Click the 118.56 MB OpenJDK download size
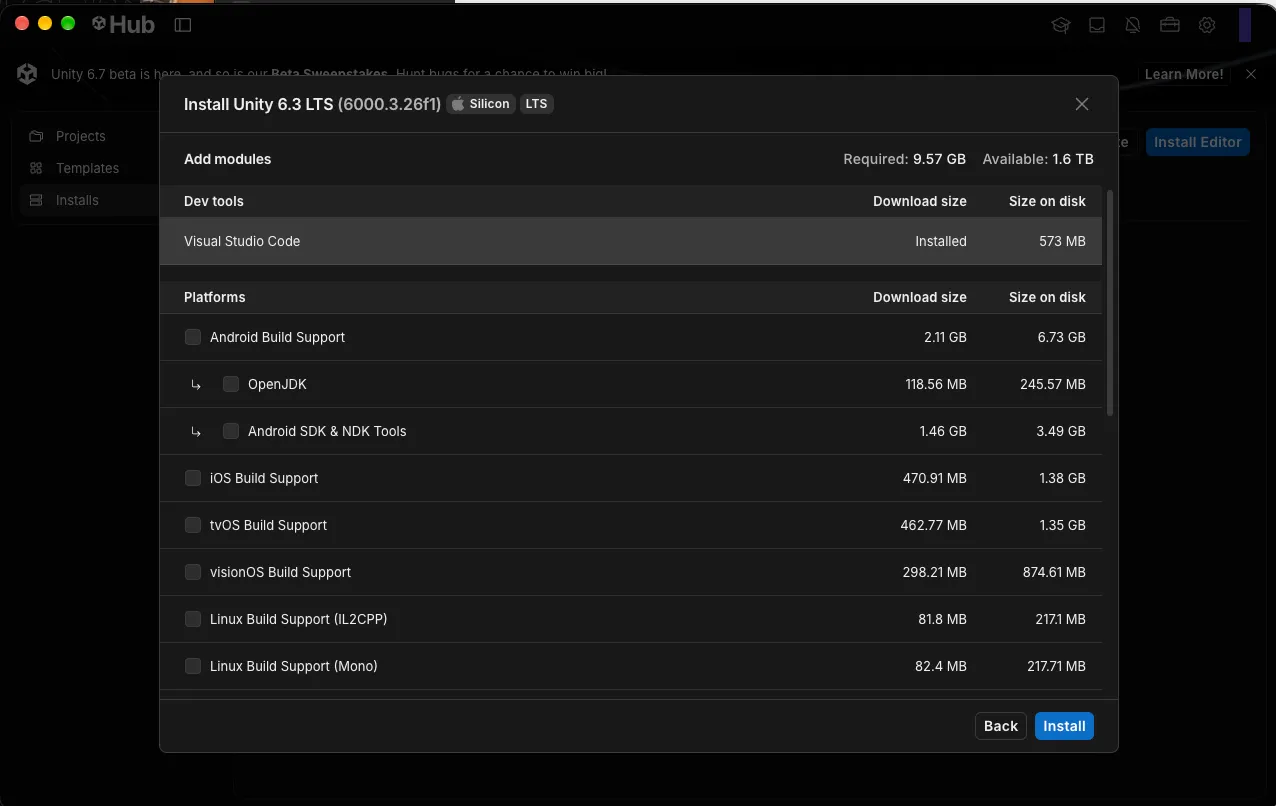1276x806 pixels. 936,384
